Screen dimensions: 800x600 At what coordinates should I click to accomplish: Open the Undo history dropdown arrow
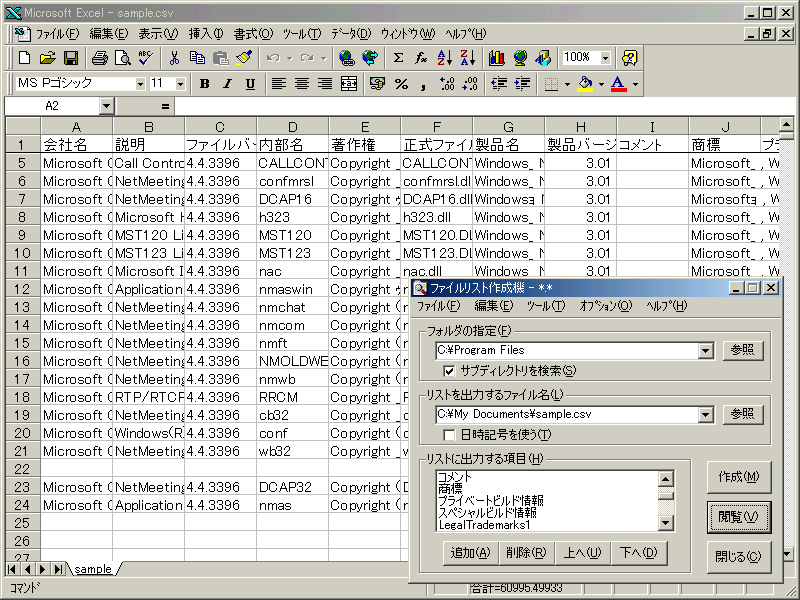[290, 58]
